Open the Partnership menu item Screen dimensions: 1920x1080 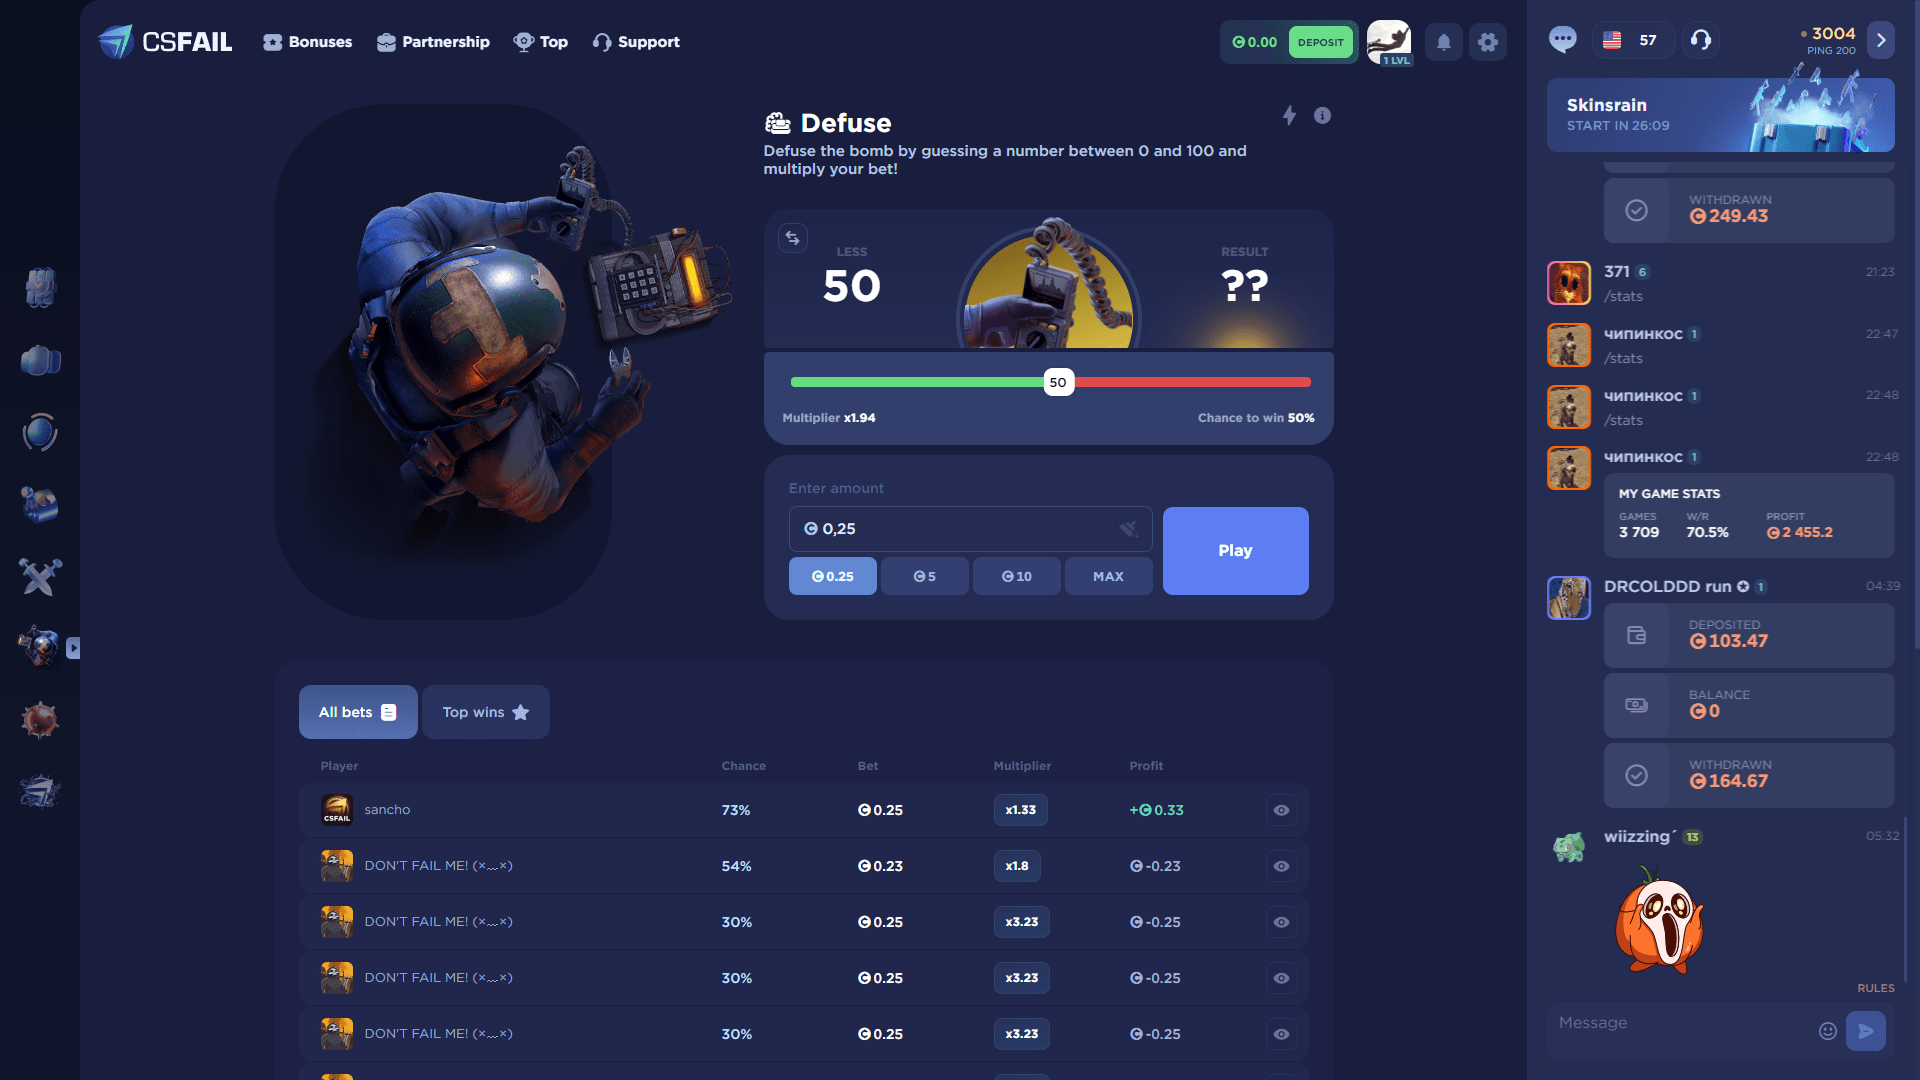point(433,41)
